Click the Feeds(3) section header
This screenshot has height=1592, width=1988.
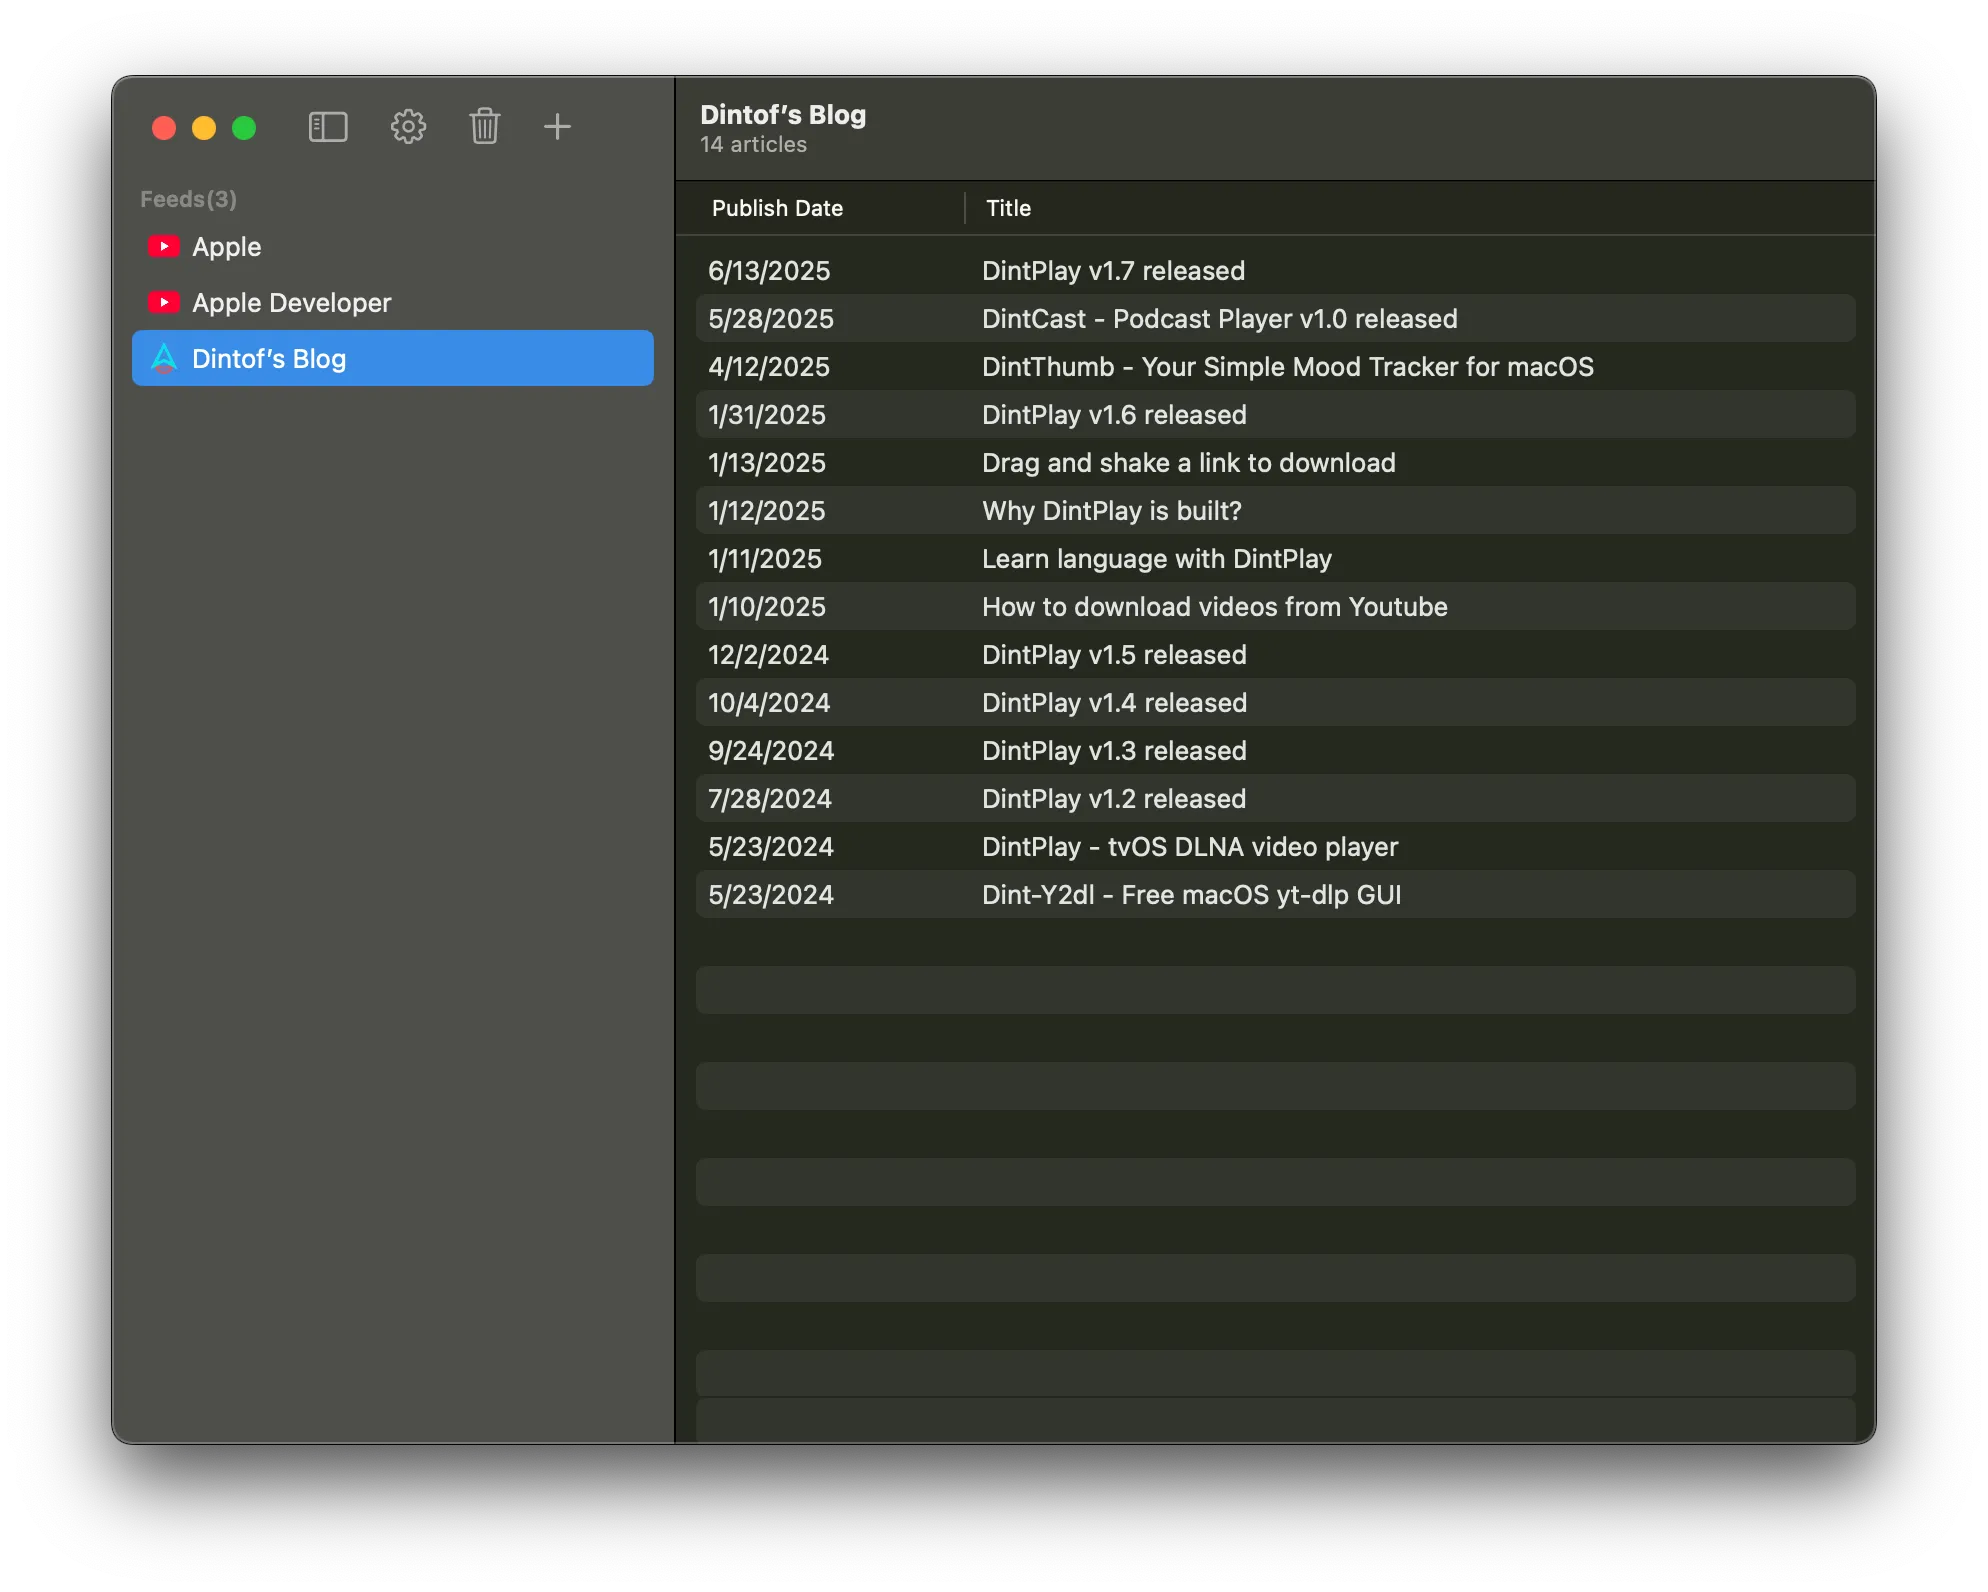click(x=189, y=198)
